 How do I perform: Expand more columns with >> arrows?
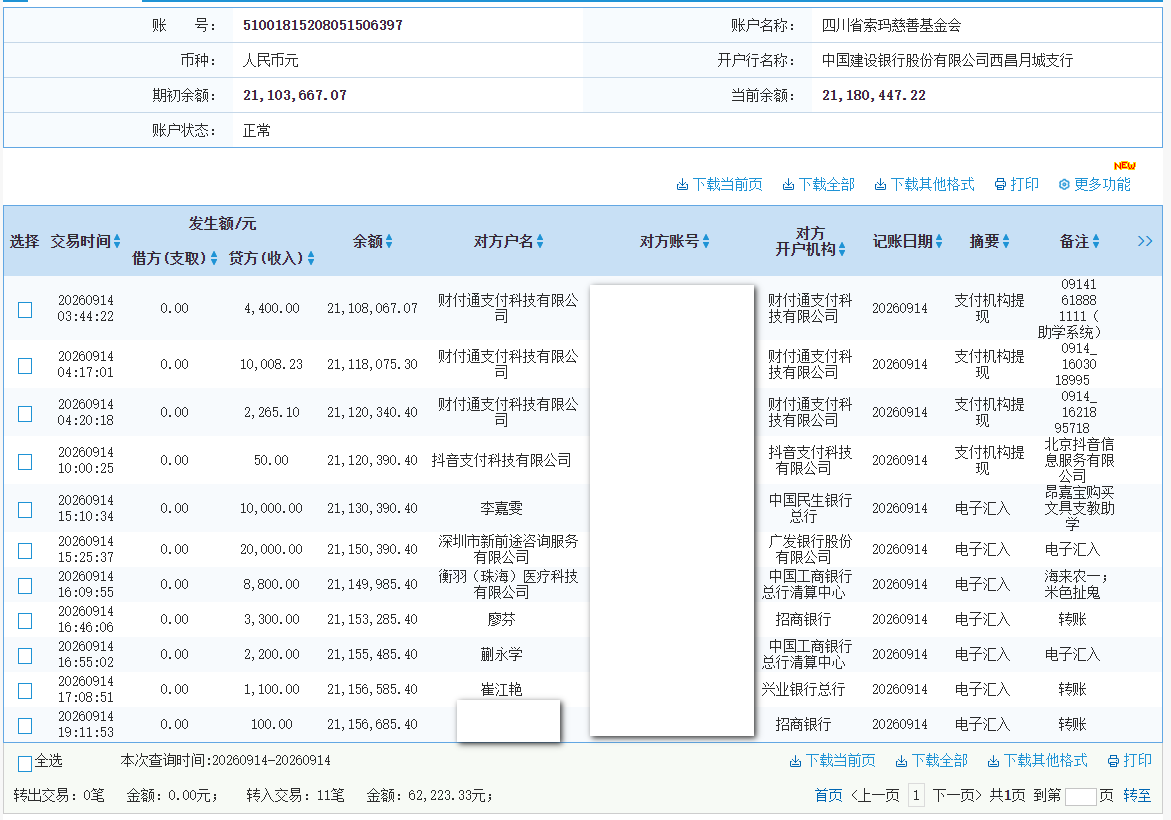[x=1145, y=241]
